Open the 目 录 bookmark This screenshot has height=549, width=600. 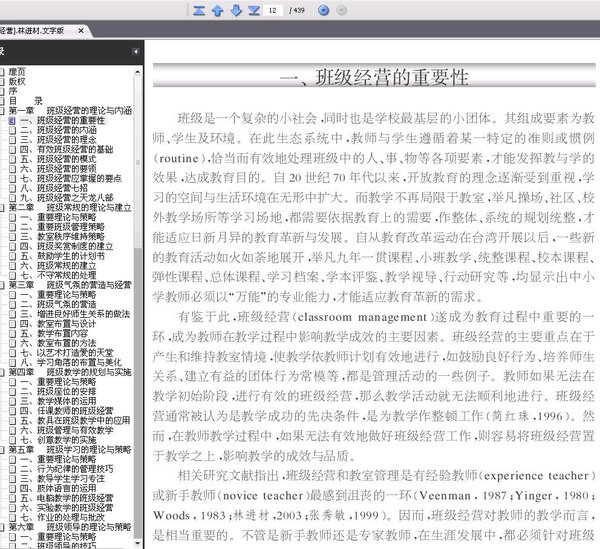tap(25, 101)
